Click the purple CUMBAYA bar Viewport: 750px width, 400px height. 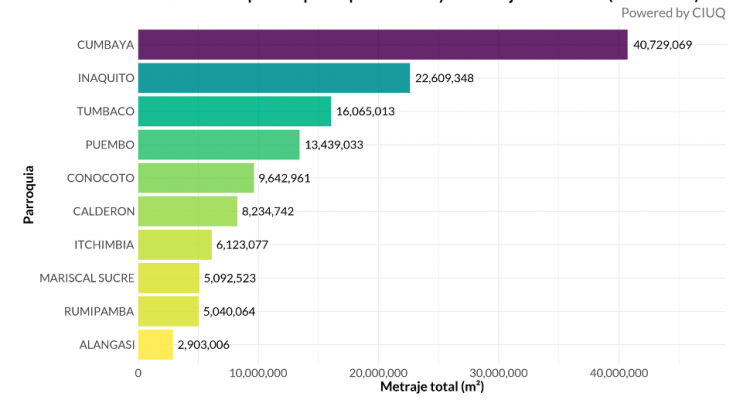[x=382, y=45]
